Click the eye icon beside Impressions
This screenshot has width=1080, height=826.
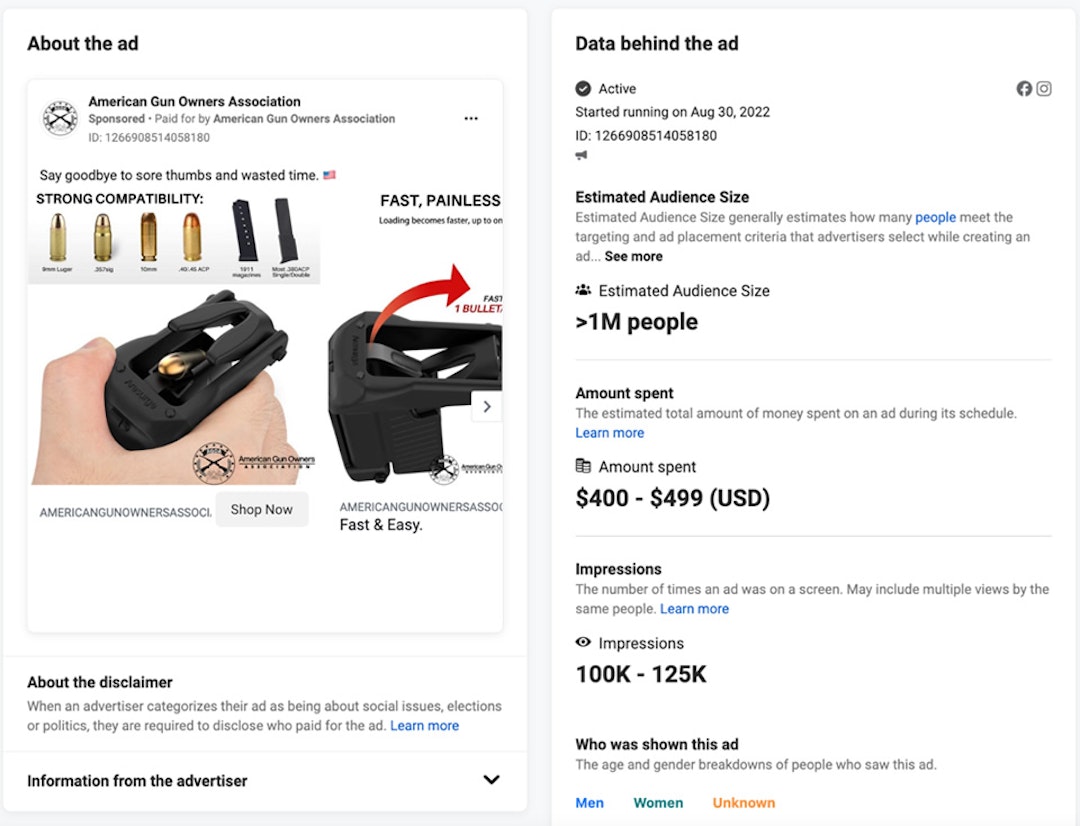coord(582,643)
